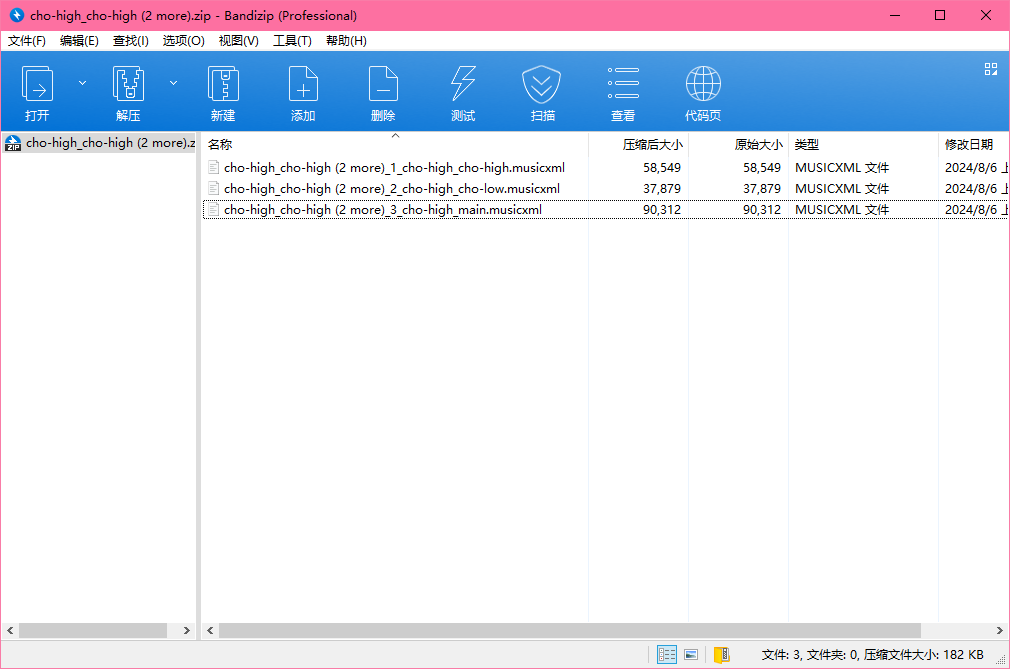Open the File (文件) menu
The image size is (1010, 669).
tap(27, 41)
